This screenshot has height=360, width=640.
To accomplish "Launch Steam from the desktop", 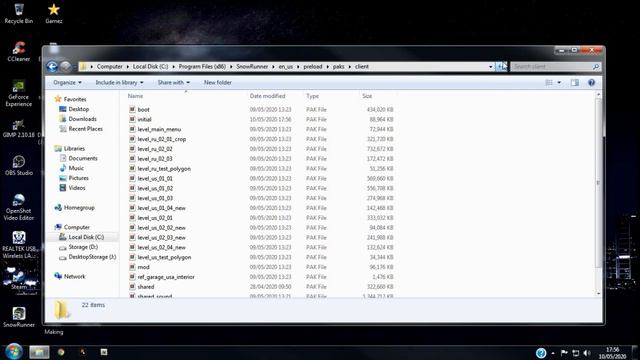I will (18, 278).
